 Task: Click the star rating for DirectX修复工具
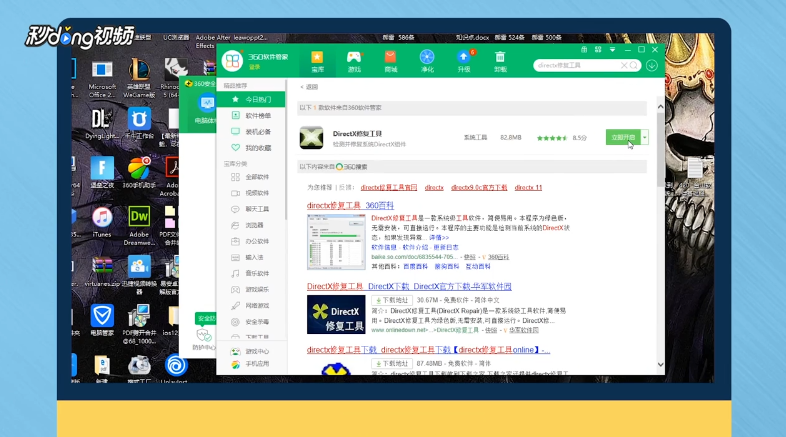552,138
